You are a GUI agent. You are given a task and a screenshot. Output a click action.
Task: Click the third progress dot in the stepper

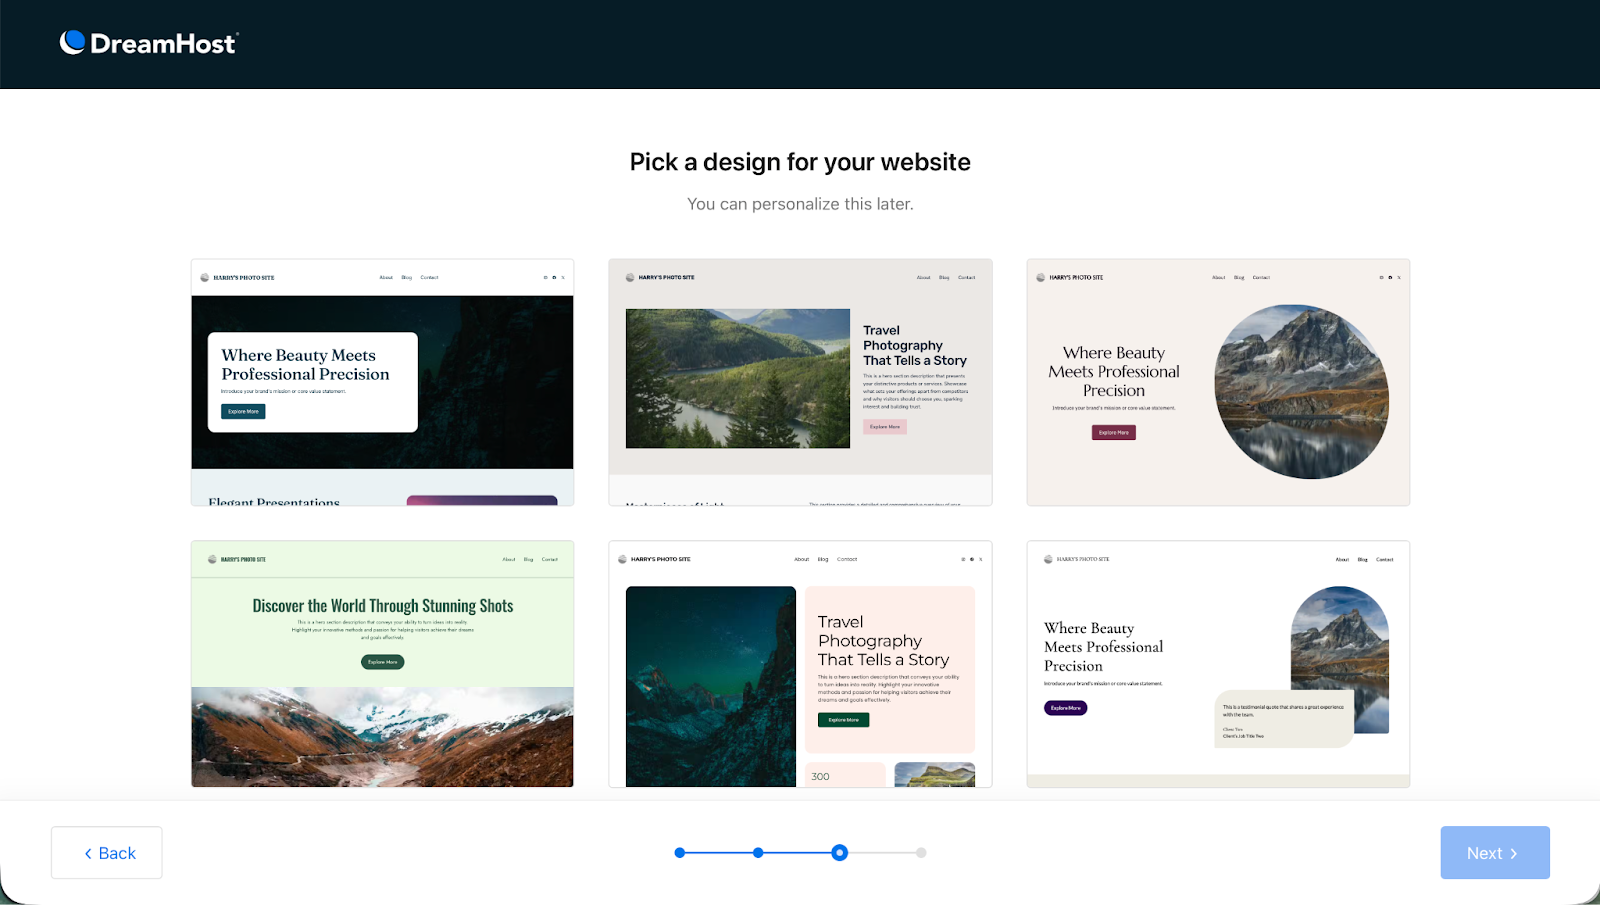pos(839,852)
